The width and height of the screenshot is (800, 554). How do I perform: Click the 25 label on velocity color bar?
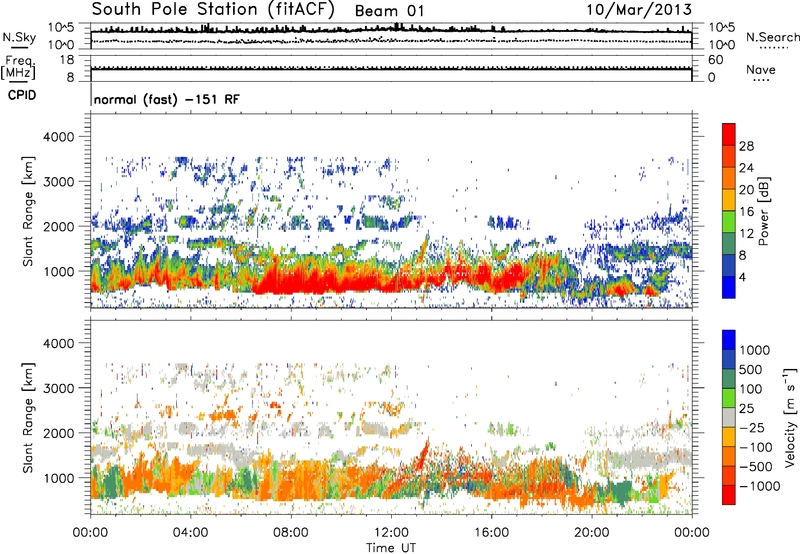pyautogui.click(x=747, y=408)
